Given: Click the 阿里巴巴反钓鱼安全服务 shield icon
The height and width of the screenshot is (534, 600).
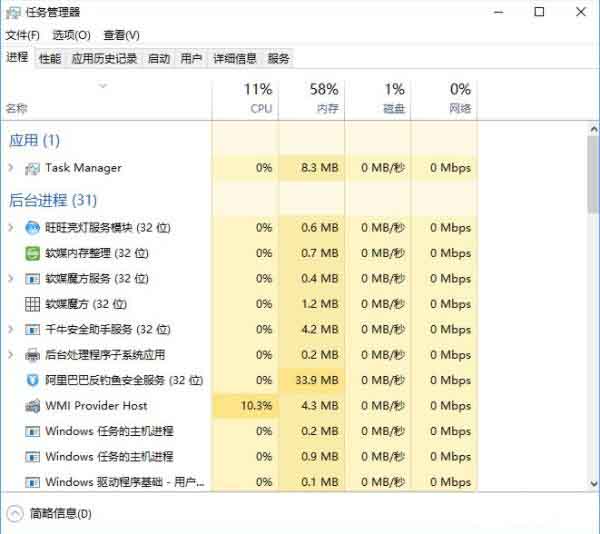Looking at the screenshot, I should coord(32,381).
